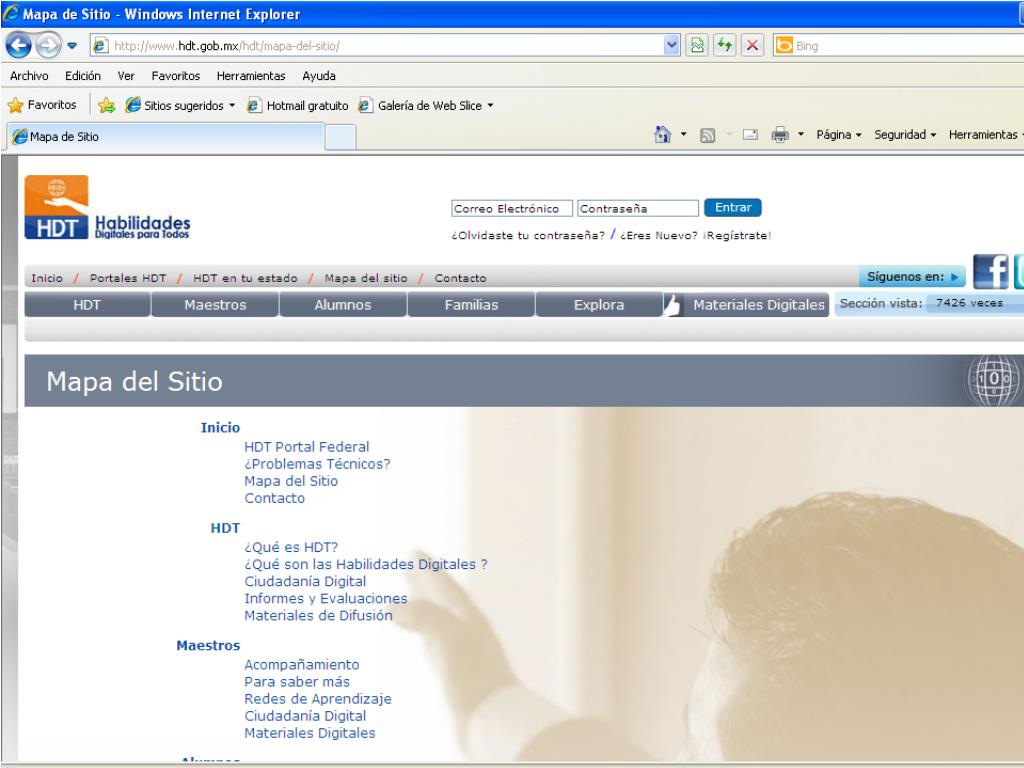The image size is (1024, 768).
Task: Select the Mapa de Sitio browser tab
Action: [x=166, y=136]
